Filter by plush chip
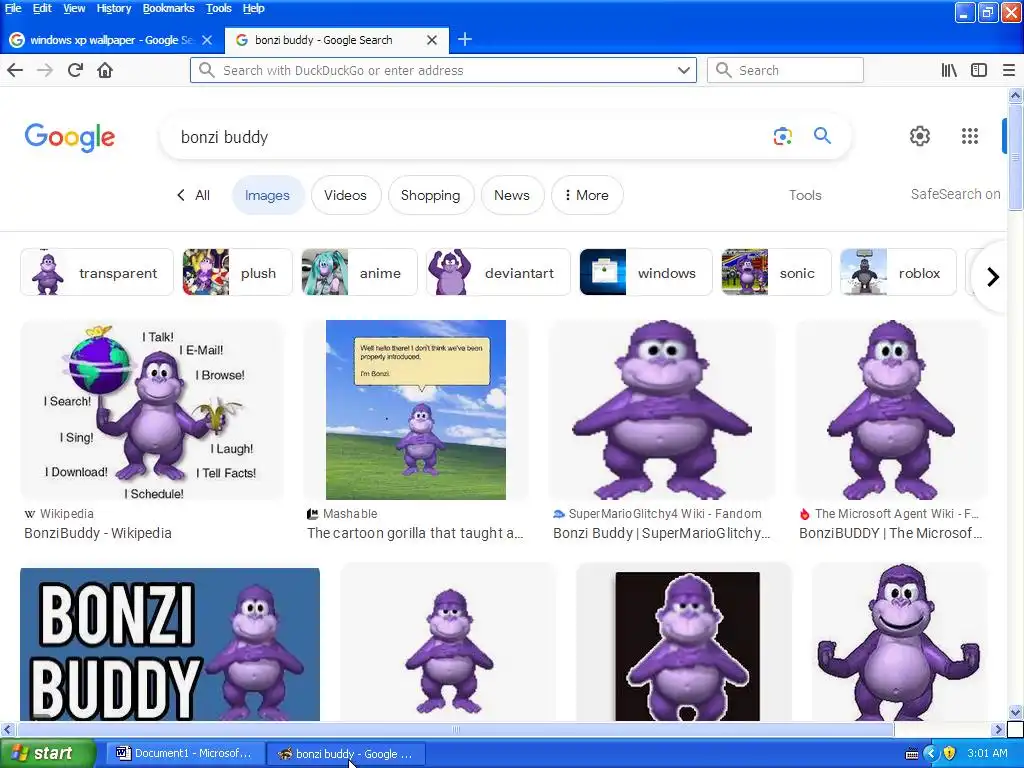The height and width of the screenshot is (768, 1024). [x=237, y=272]
